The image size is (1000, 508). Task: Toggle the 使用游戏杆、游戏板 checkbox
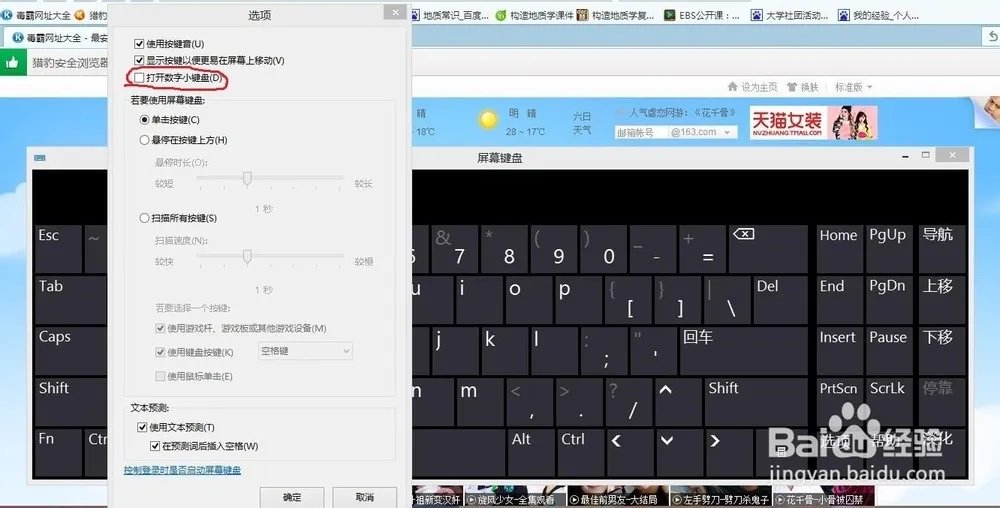pyautogui.click(x=160, y=328)
